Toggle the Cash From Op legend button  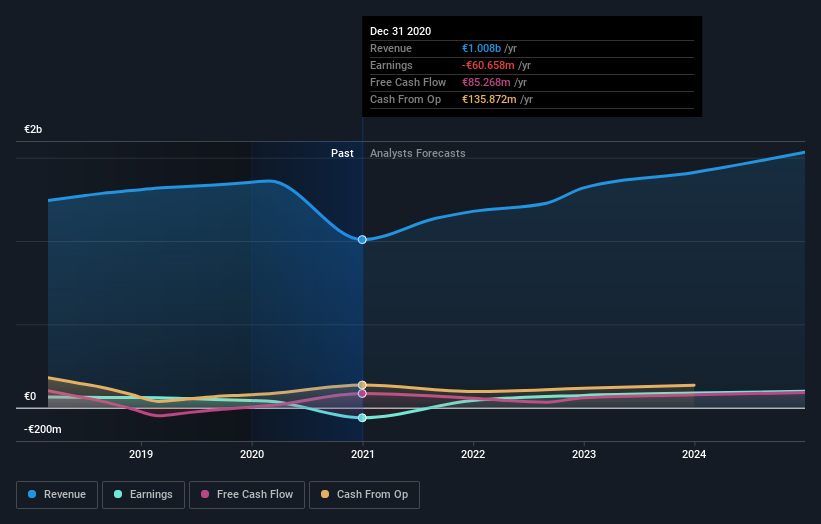(364, 495)
